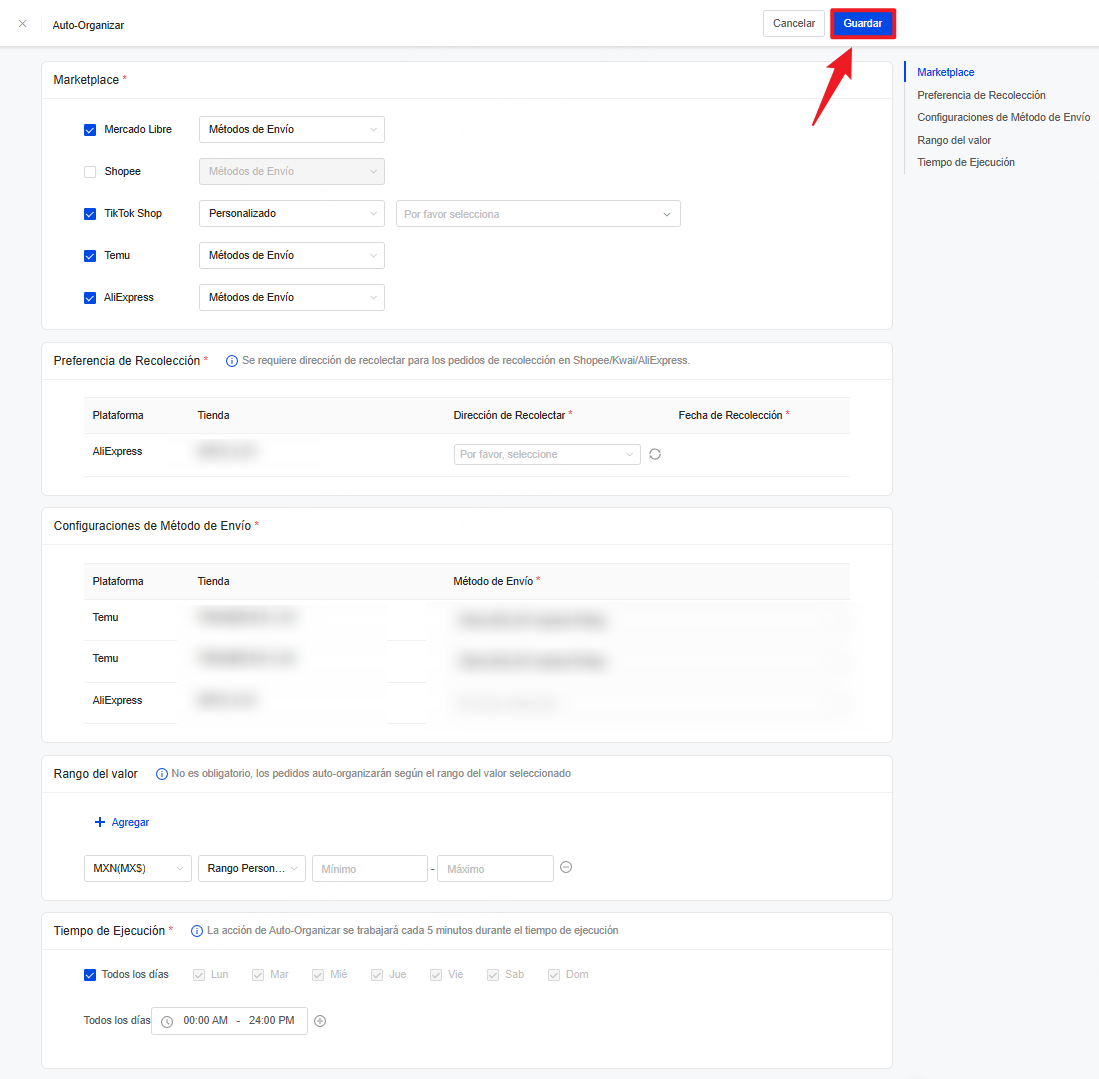Enable the Shopee marketplace checkbox
This screenshot has width=1099, height=1079.
[90, 171]
